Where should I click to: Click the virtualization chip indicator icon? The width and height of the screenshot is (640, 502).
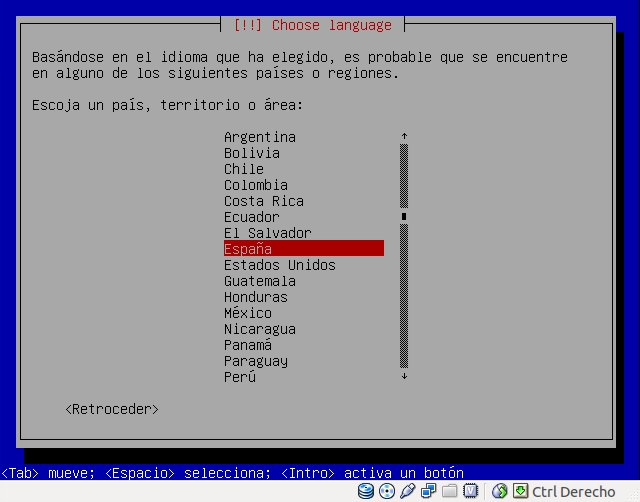471,491
